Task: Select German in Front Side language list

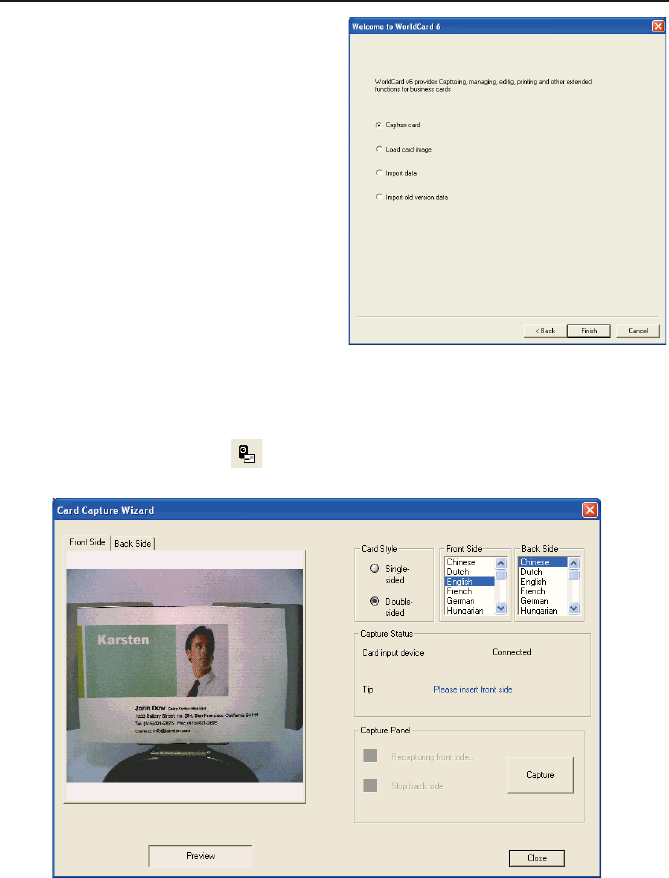Action: tap(469, 601)
